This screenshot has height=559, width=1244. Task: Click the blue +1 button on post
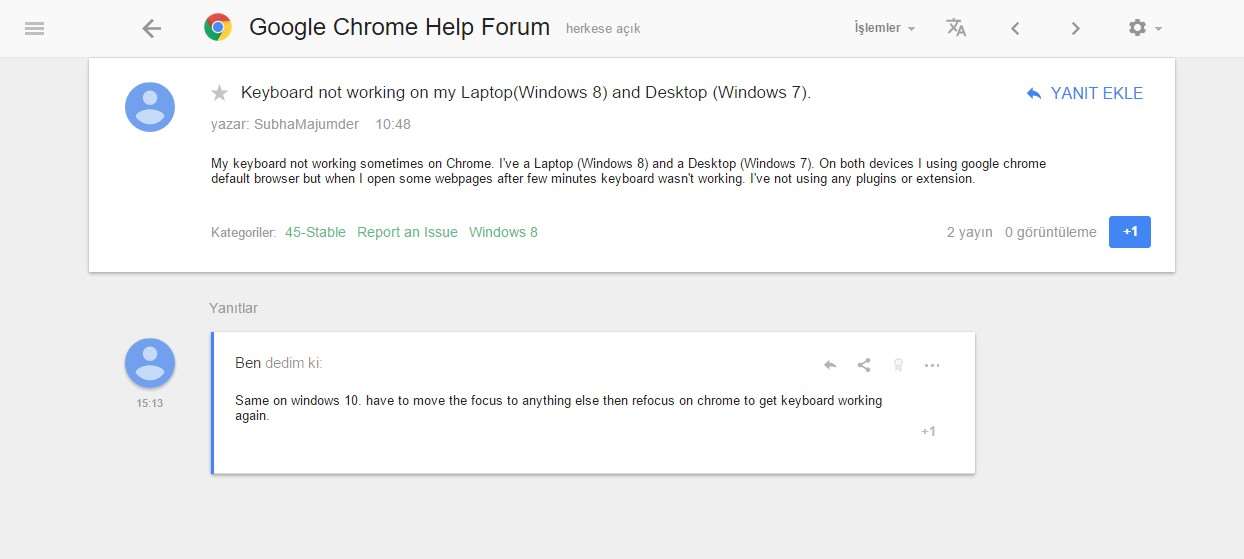[x=1130, y=232]
